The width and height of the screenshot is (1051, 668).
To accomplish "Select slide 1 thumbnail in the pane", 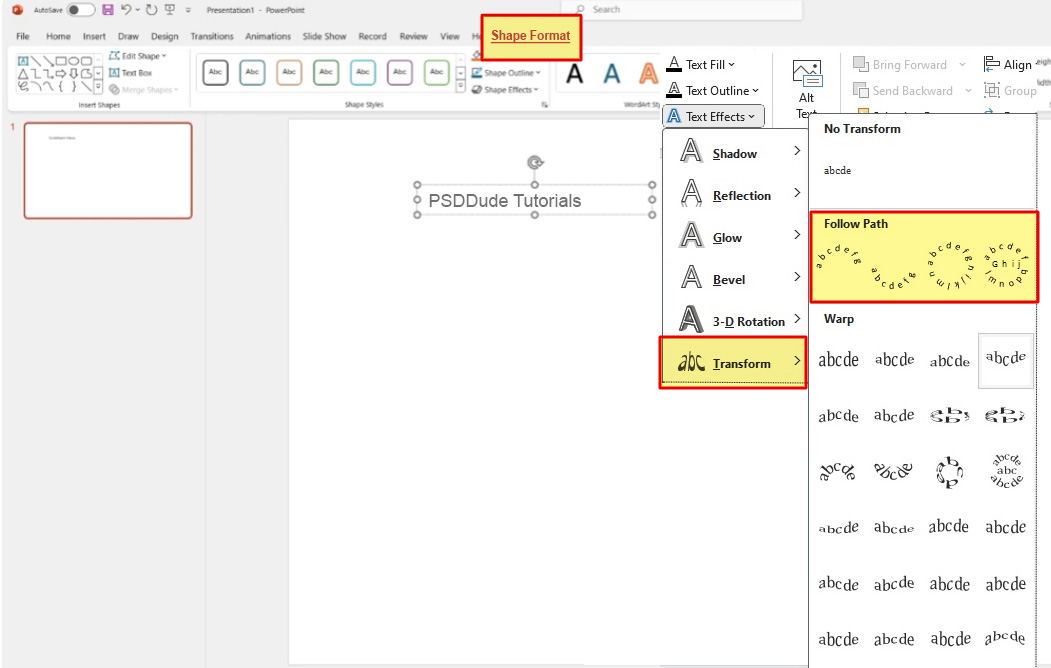I will [x=106, y=170].
